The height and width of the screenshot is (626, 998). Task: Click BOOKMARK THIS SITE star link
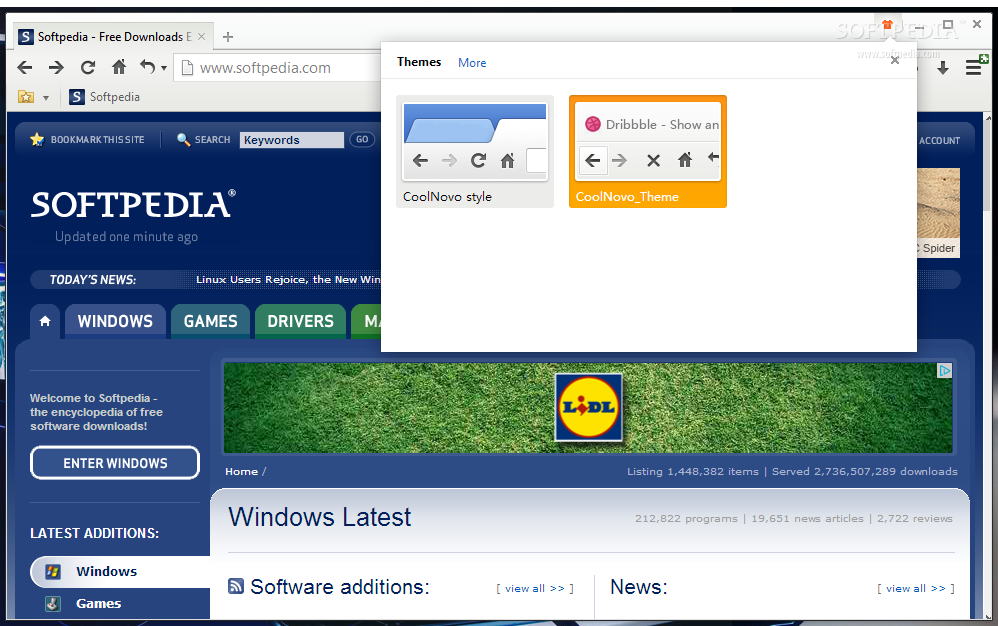coord(88,139)
